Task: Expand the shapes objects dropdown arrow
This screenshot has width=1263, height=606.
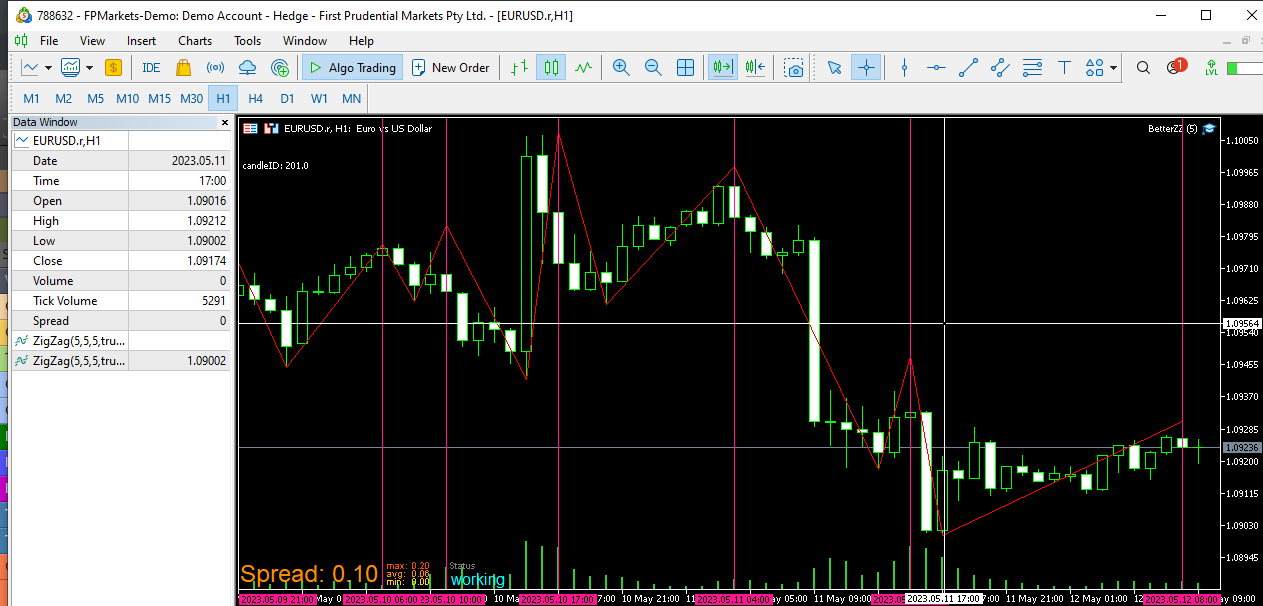Action: (1114, 68)
